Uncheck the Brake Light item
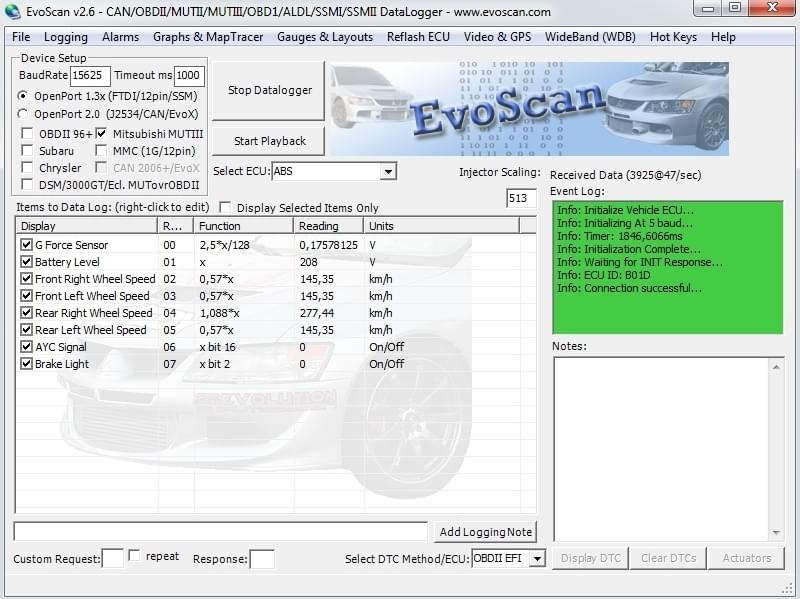The image size is (800, 599). click(26, 364)
